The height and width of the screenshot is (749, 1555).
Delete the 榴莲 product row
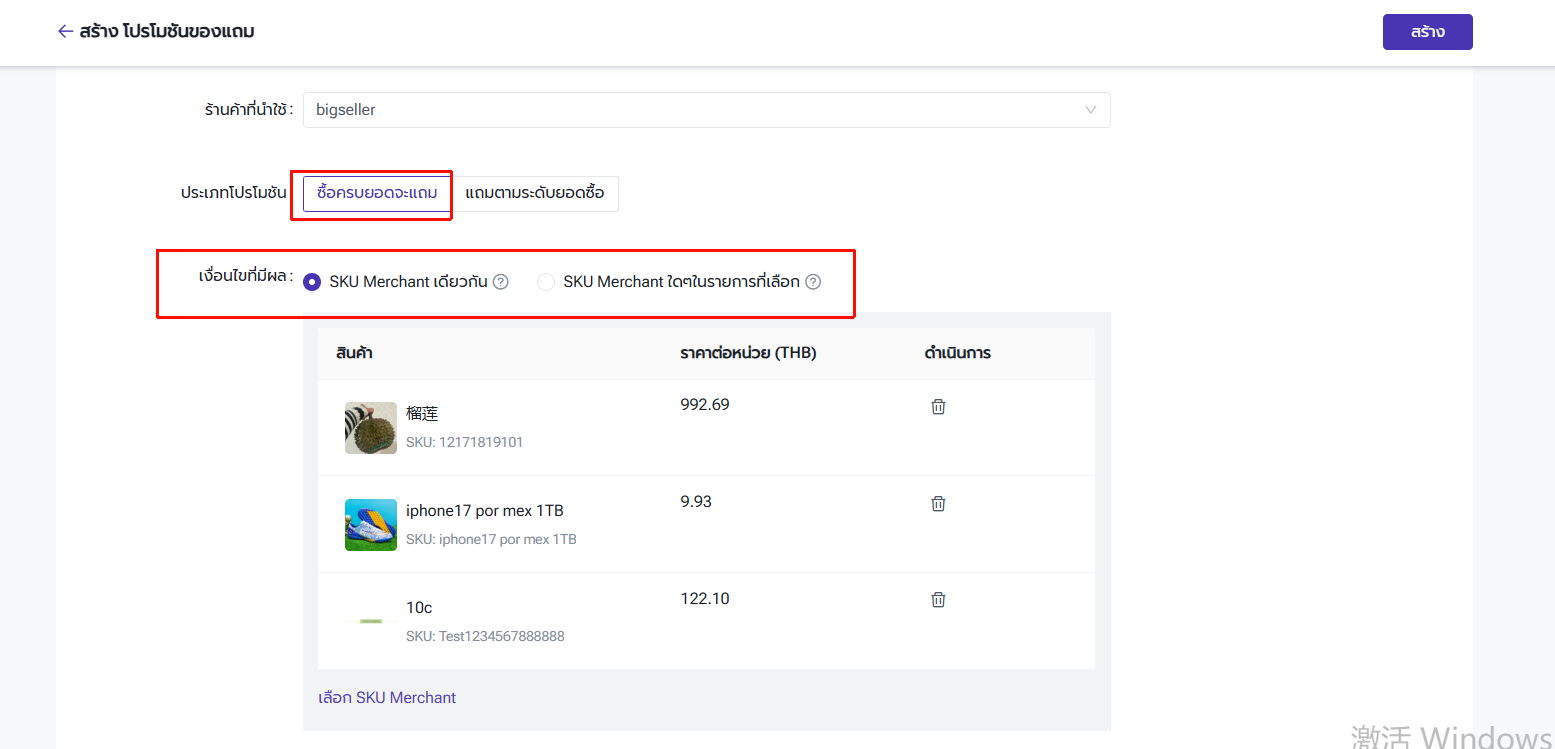coord(938,407)
